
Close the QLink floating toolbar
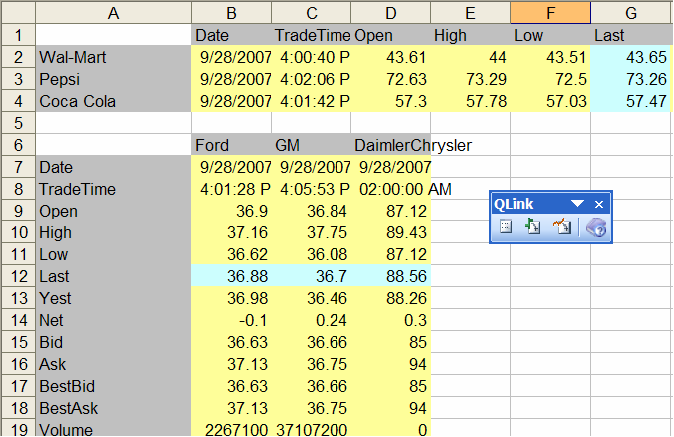(599, 205)
